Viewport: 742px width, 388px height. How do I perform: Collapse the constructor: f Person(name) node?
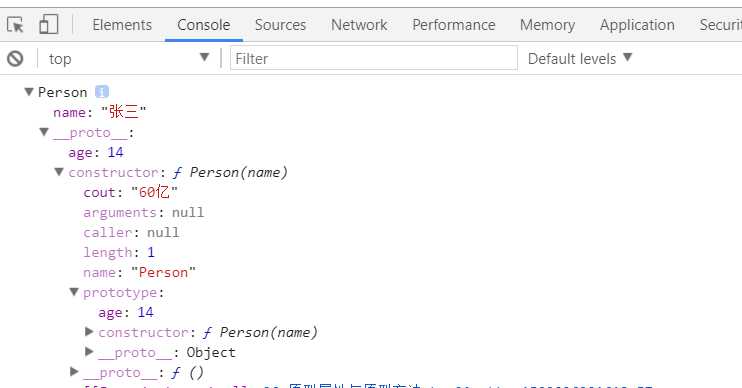59,172
